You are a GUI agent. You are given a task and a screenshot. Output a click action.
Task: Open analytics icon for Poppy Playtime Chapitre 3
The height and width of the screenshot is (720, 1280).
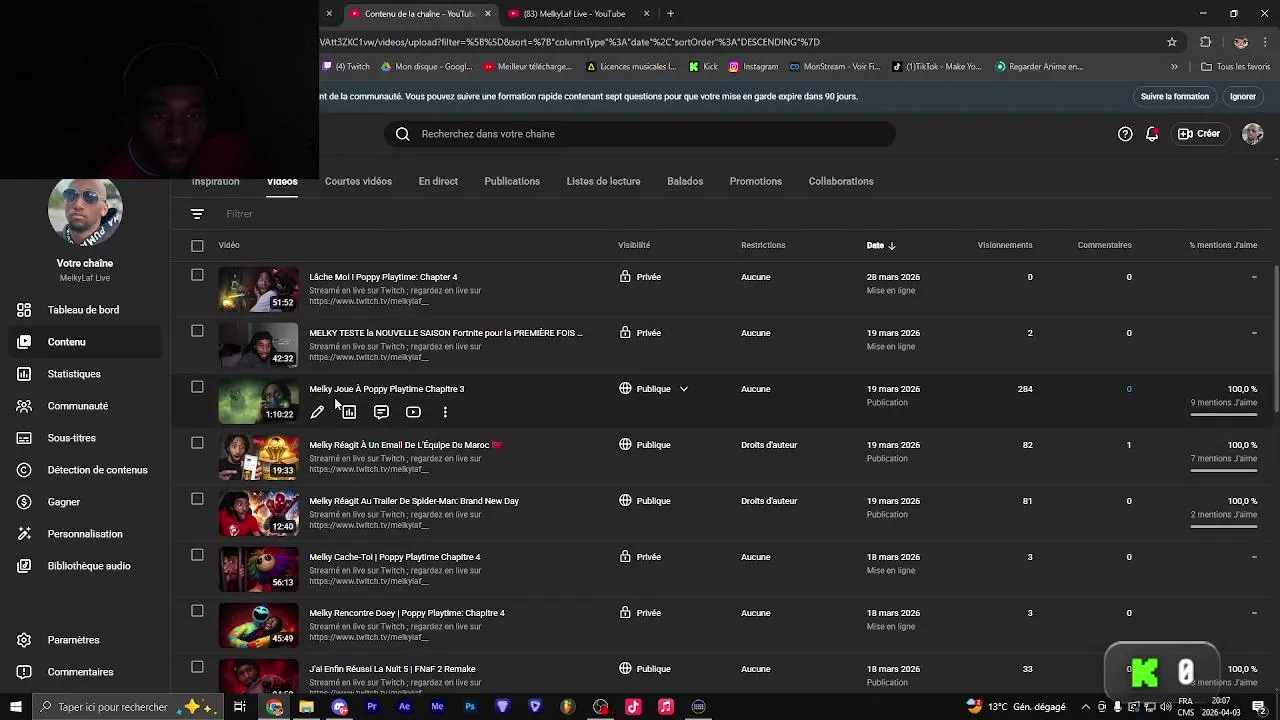(x=349, y=412)
